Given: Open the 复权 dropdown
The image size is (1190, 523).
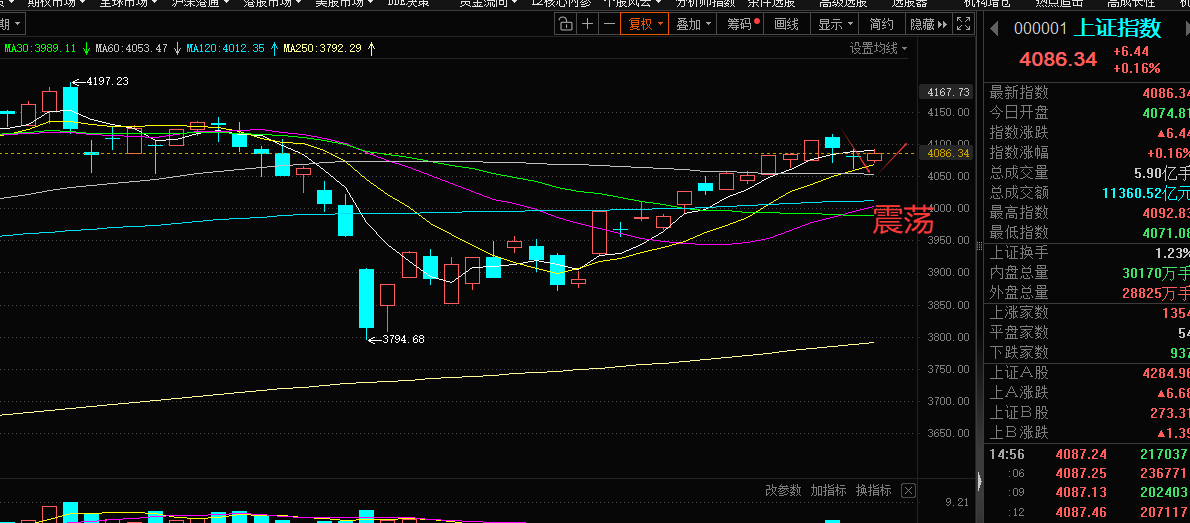Looking at the screenshot, I should (644, 24).
